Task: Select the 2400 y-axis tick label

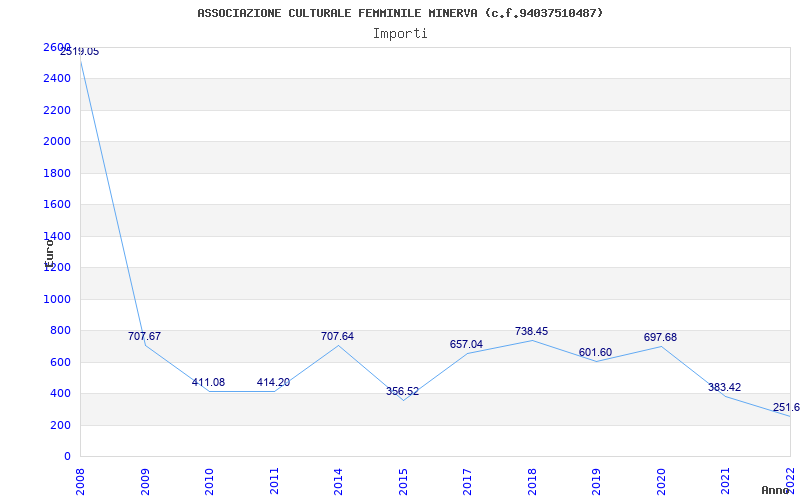Action: [x=57, y=78]
